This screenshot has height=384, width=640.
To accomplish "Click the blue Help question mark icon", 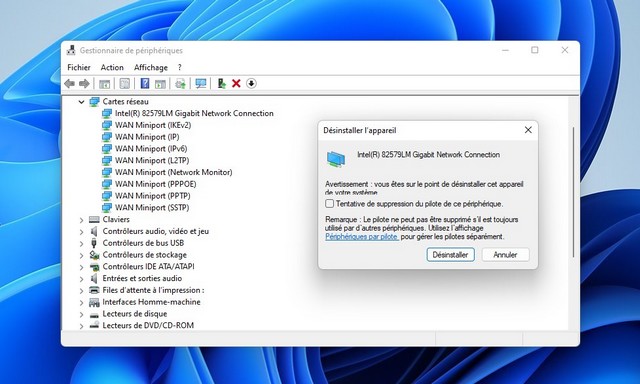I will [145, 83].
